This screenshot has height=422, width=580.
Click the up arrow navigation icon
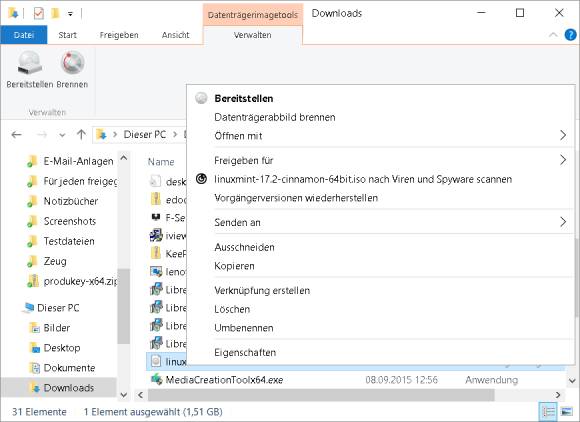point(81,135)
